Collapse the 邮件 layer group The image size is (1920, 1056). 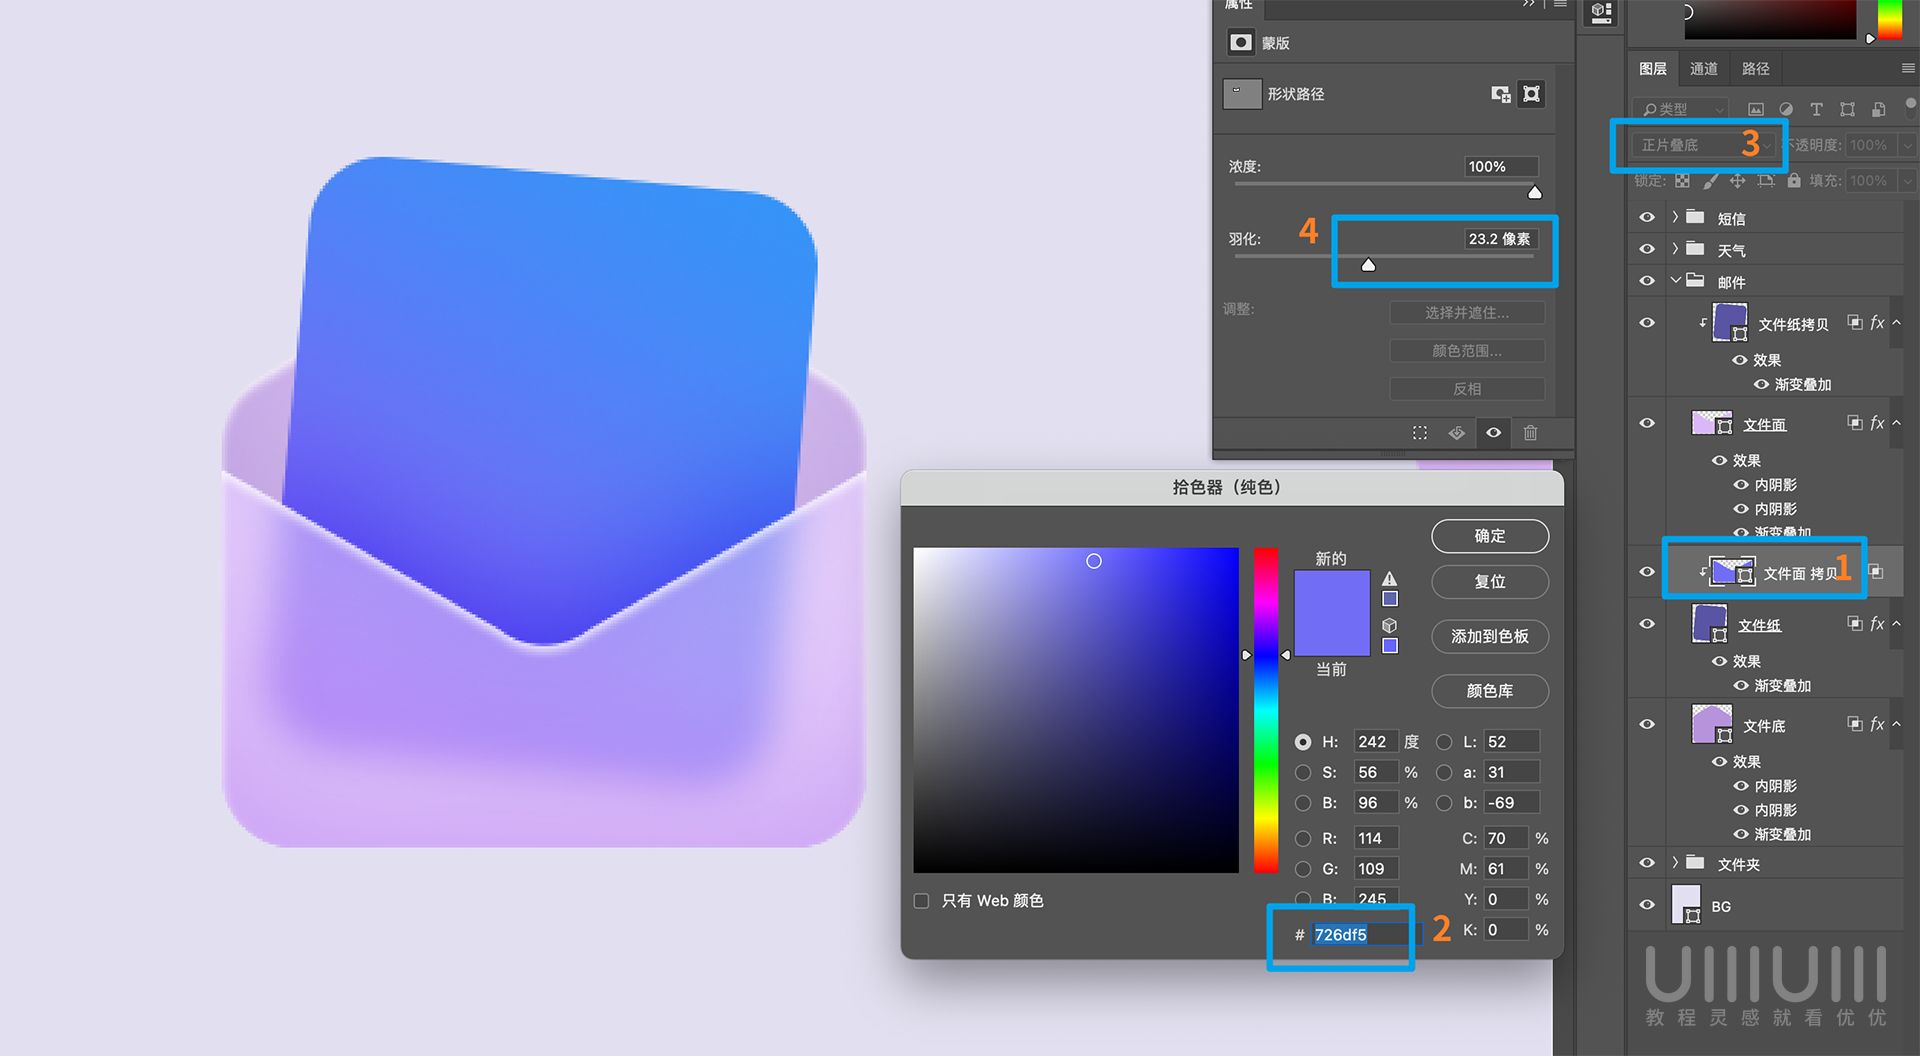(1676, 281)
